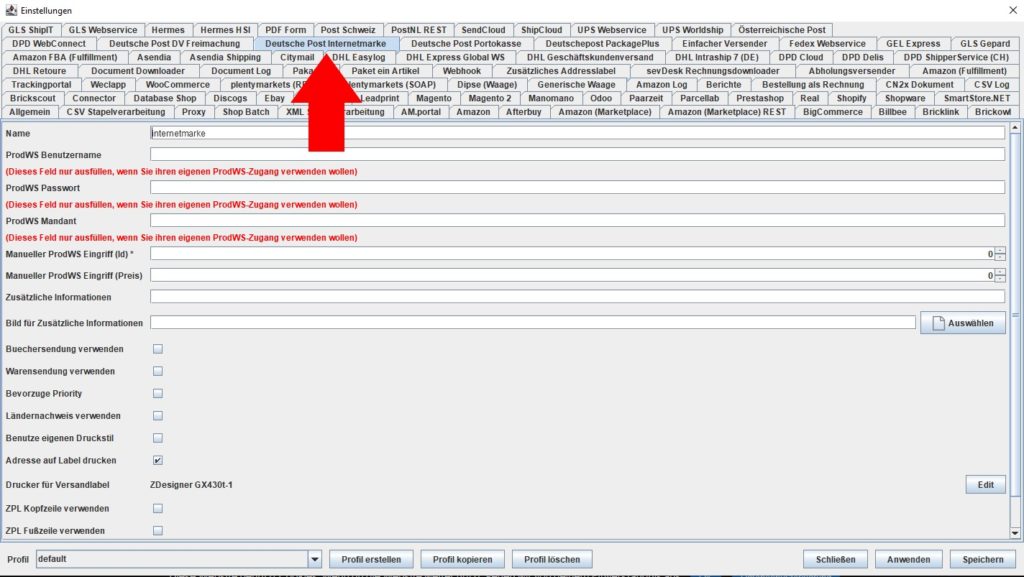Select the Webhook tab

[462, 71]
